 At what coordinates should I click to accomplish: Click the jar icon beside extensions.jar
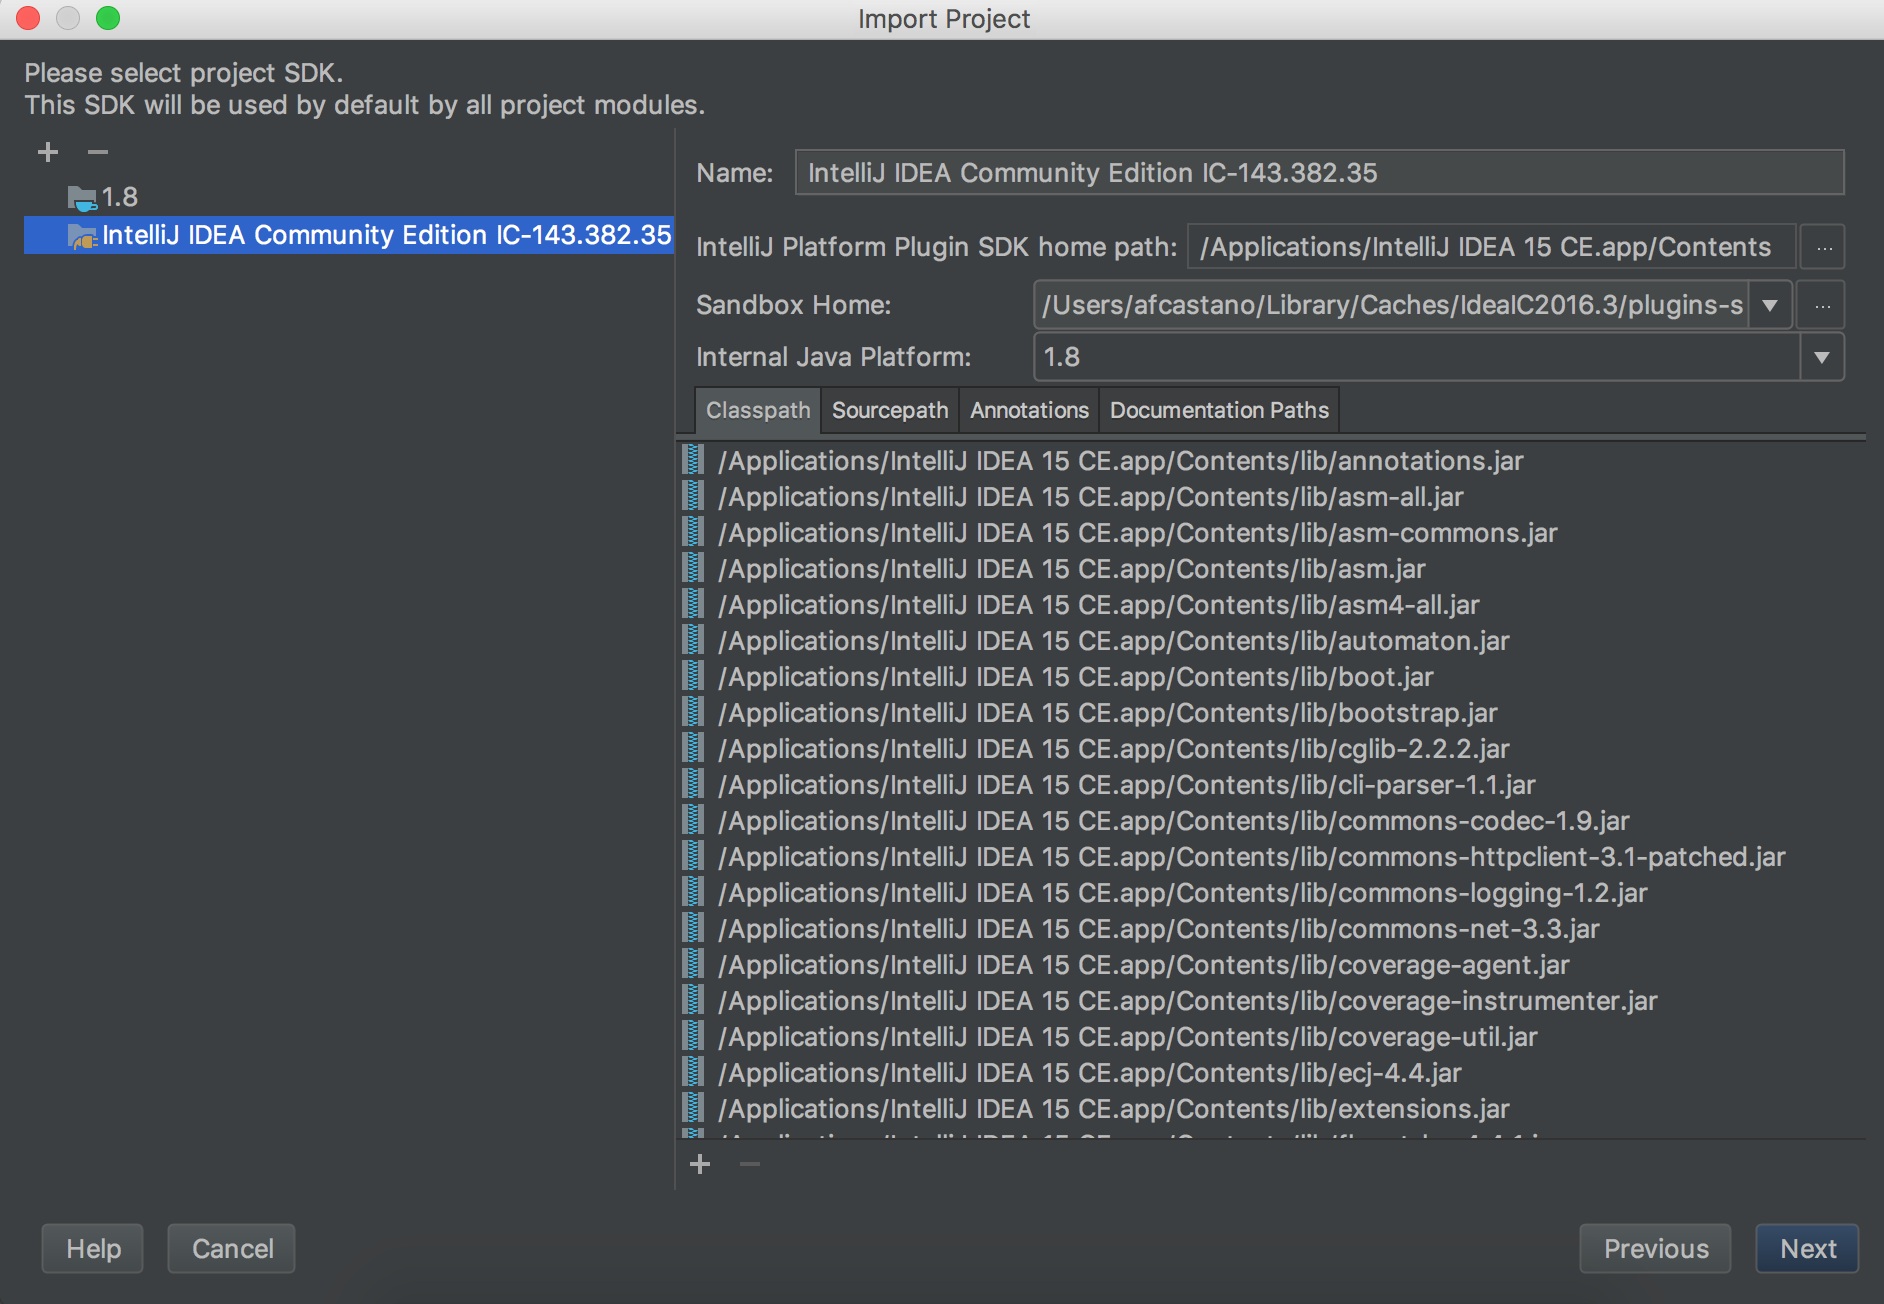pos(692,1107)
